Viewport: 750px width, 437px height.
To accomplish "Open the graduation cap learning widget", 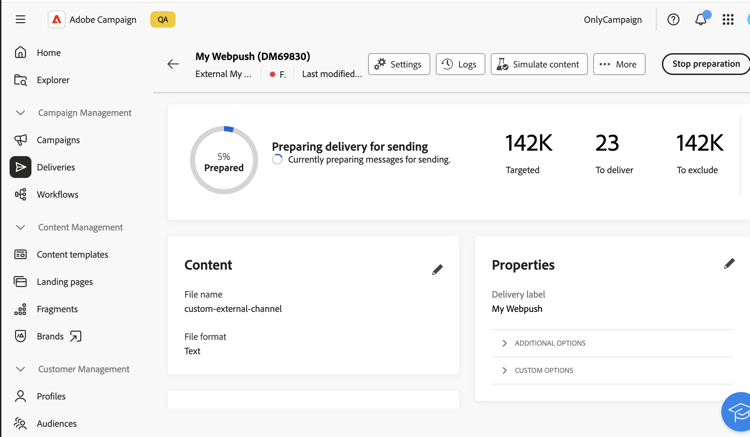I will [739, 412].
